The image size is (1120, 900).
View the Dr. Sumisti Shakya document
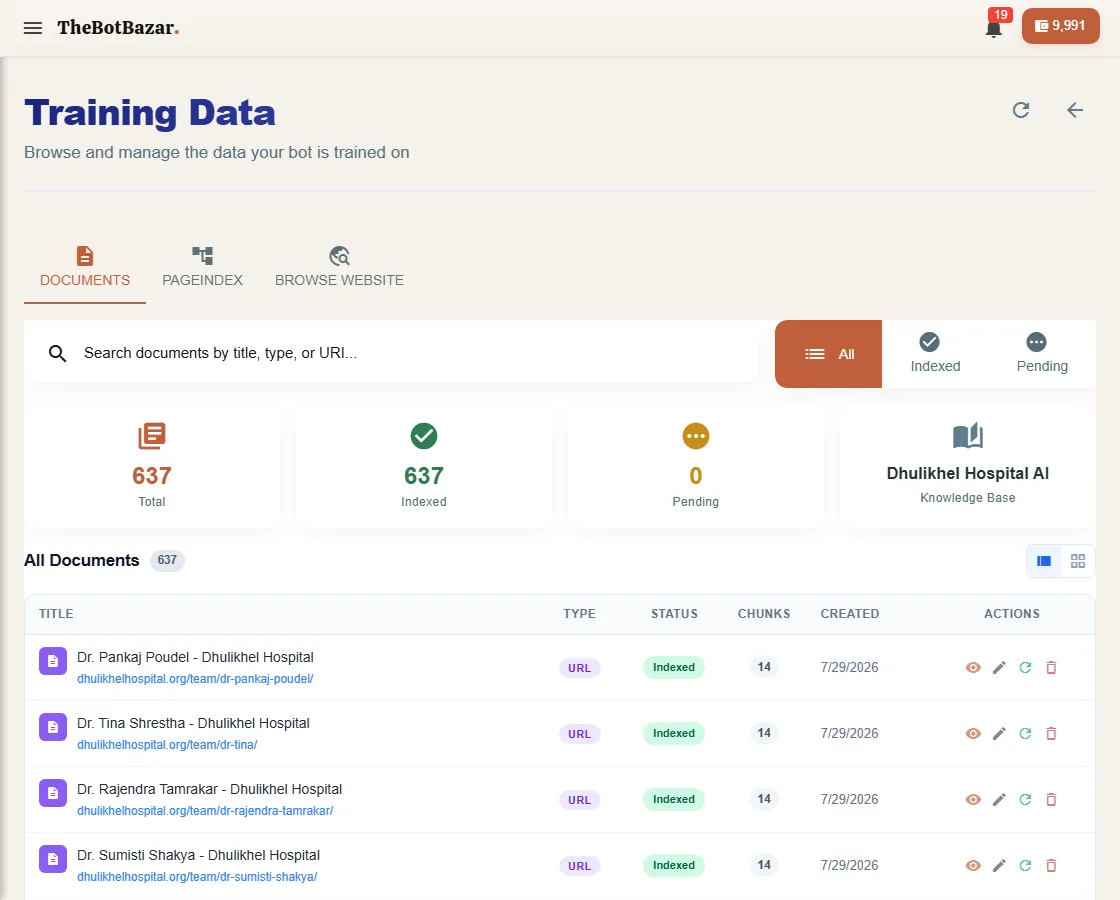pos(973,866)
